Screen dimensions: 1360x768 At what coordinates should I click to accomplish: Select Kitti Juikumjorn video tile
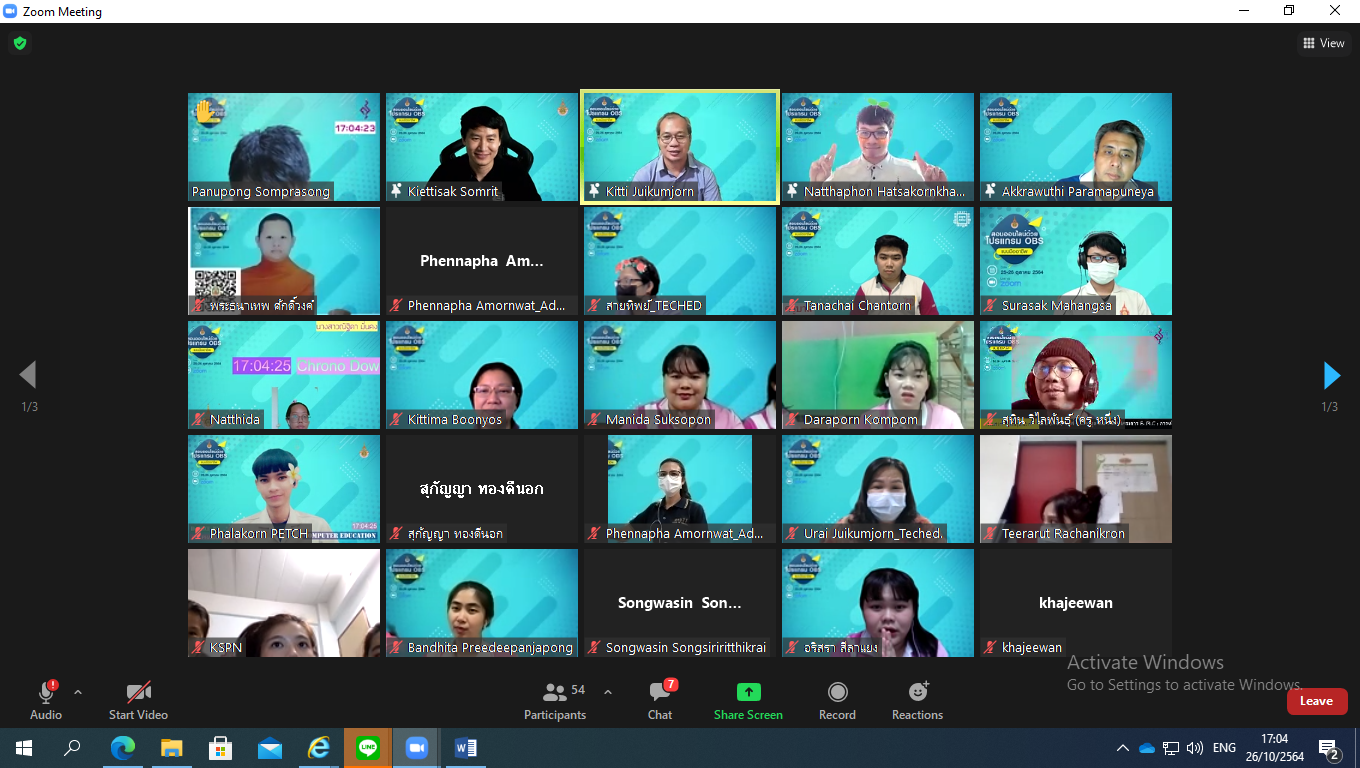coord(680,147)
